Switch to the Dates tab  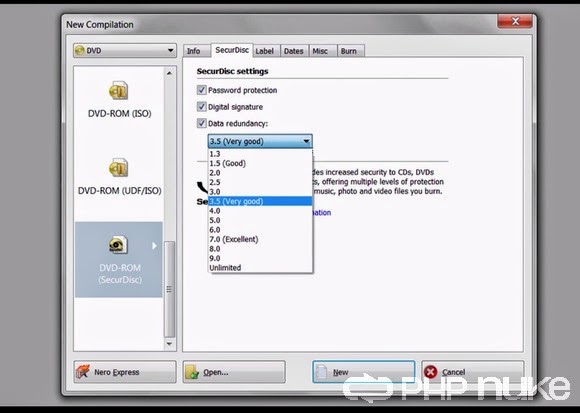[x=294, y=51]
